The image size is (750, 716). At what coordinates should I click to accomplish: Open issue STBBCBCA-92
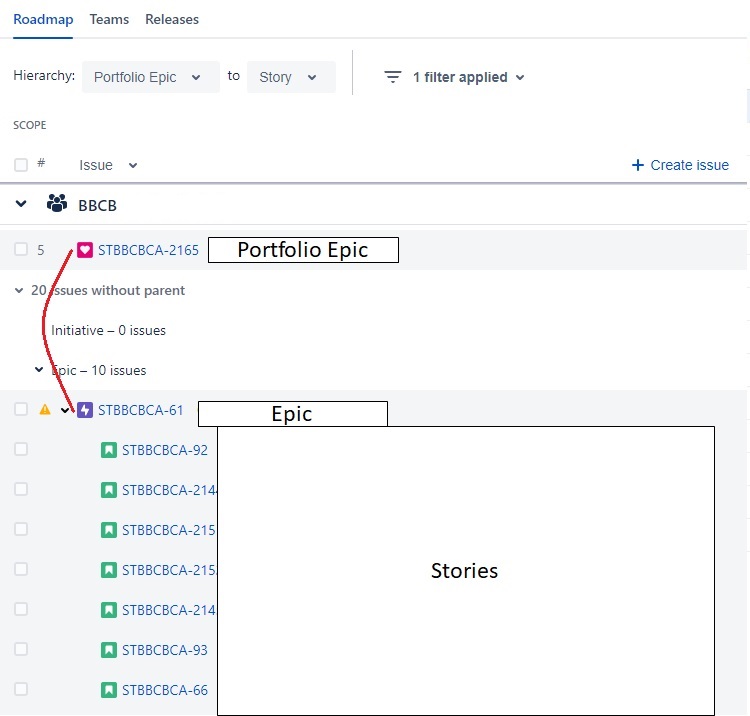[x=165, y=451]
